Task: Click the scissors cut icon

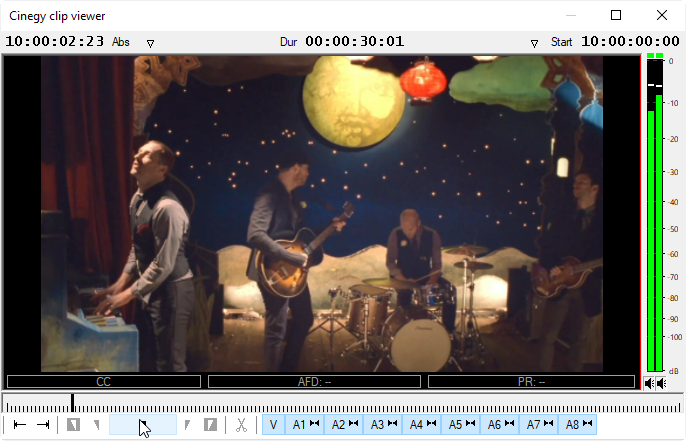Action: click(x=241, y=425)
